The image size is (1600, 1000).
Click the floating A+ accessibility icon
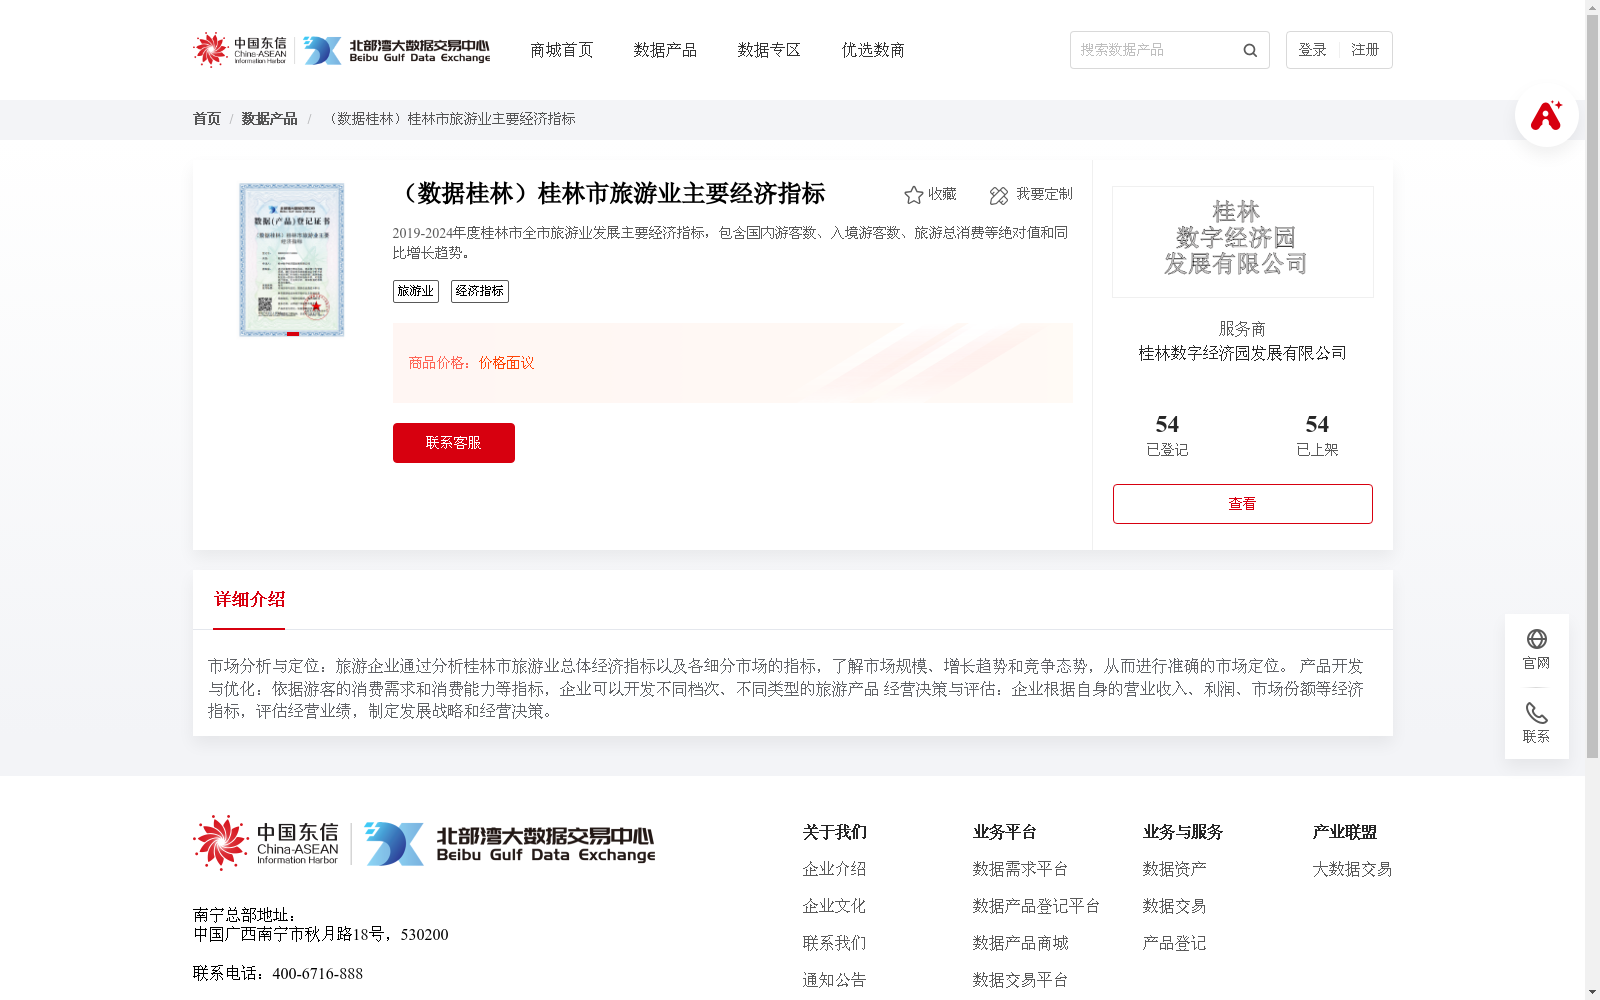(1546, 115)
